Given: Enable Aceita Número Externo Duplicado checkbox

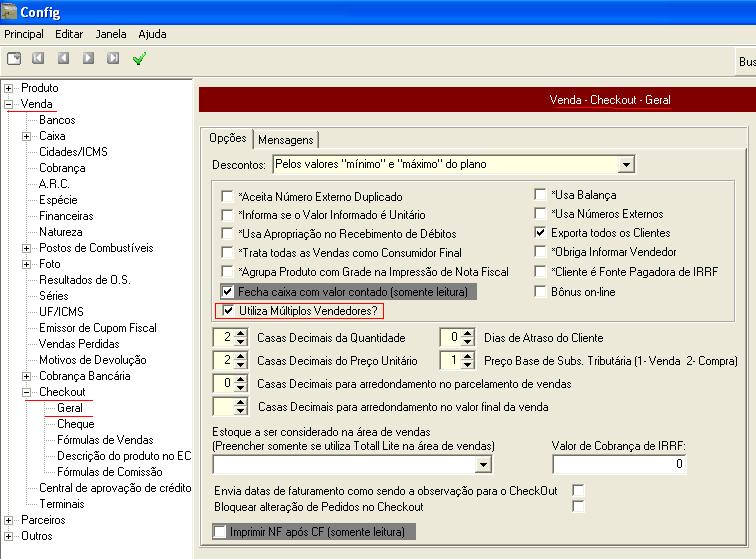Looking at the screenshot, I should [x=227, y=197].
